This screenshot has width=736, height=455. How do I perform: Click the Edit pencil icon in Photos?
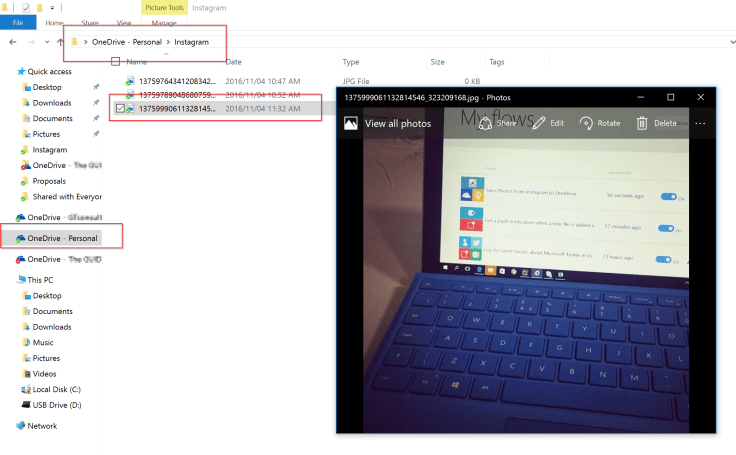point(539,123)
